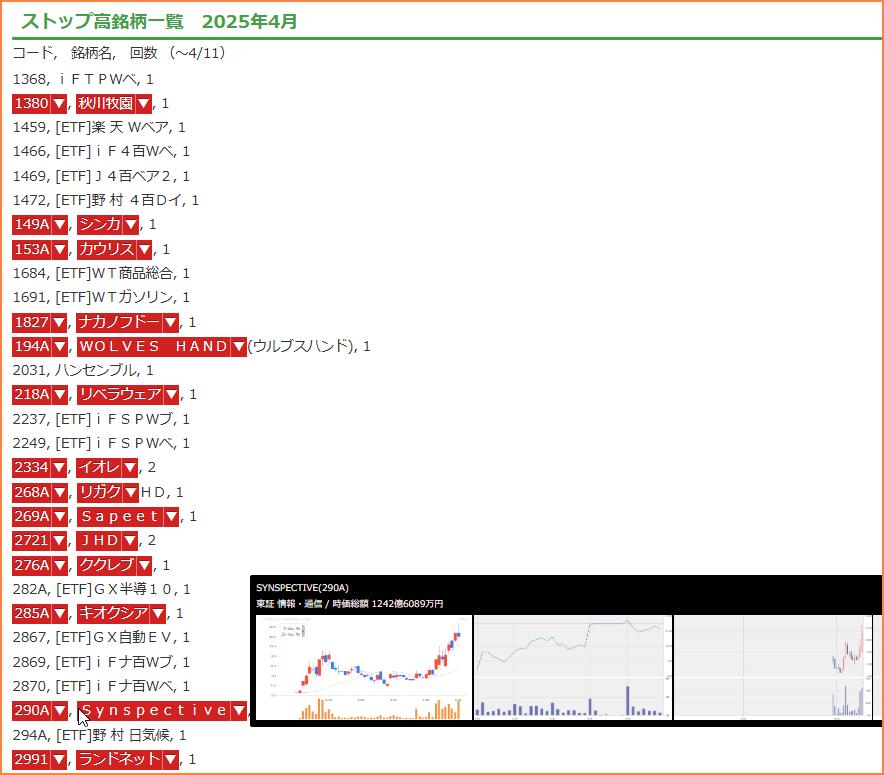Image resolution: width=884 pixels, height=775 pixels.
Task: Click the row 2867 [ETF]GX自動EV
Action: pyautogui.click(x=101, y=637)
